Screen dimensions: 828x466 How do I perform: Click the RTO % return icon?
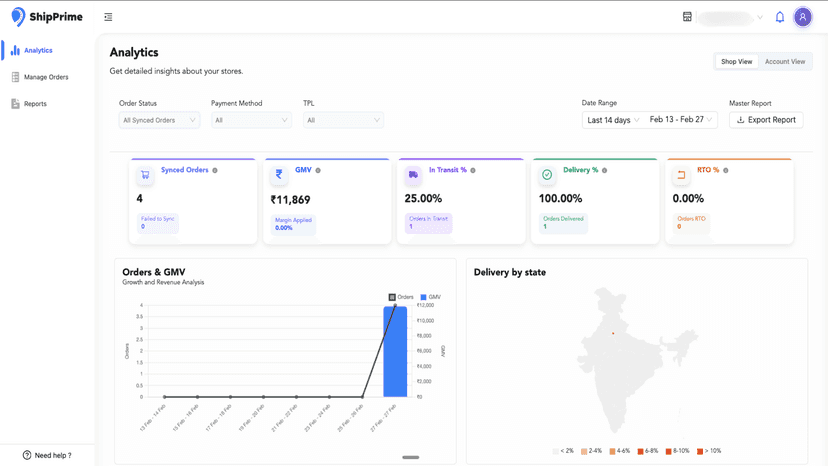tap(681, 175)
